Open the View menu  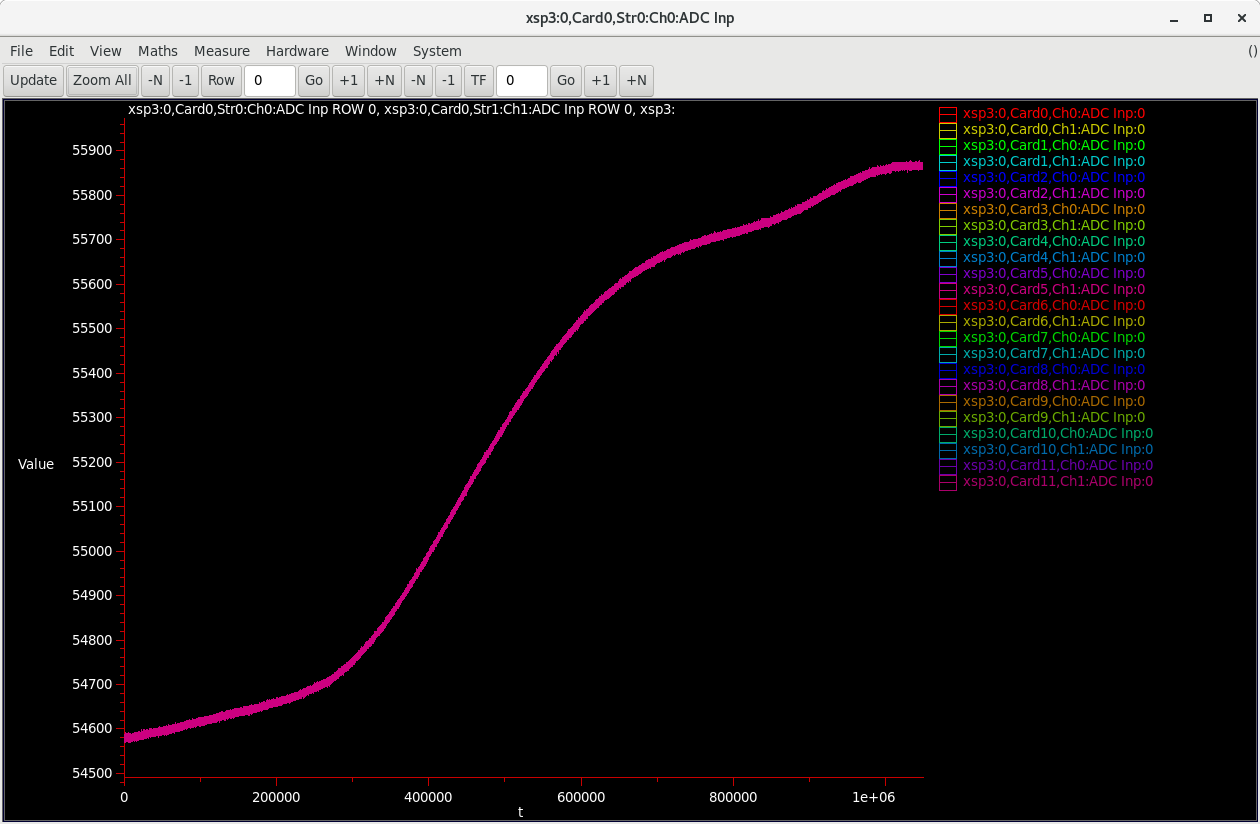coord(106,51)
